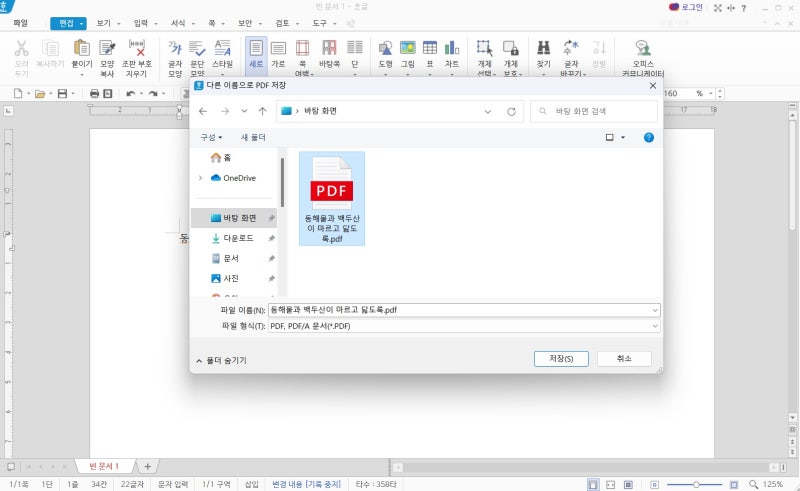Open the 파일 이름 filename dropdown arrow
800x491 pixels.
point(655,310)
